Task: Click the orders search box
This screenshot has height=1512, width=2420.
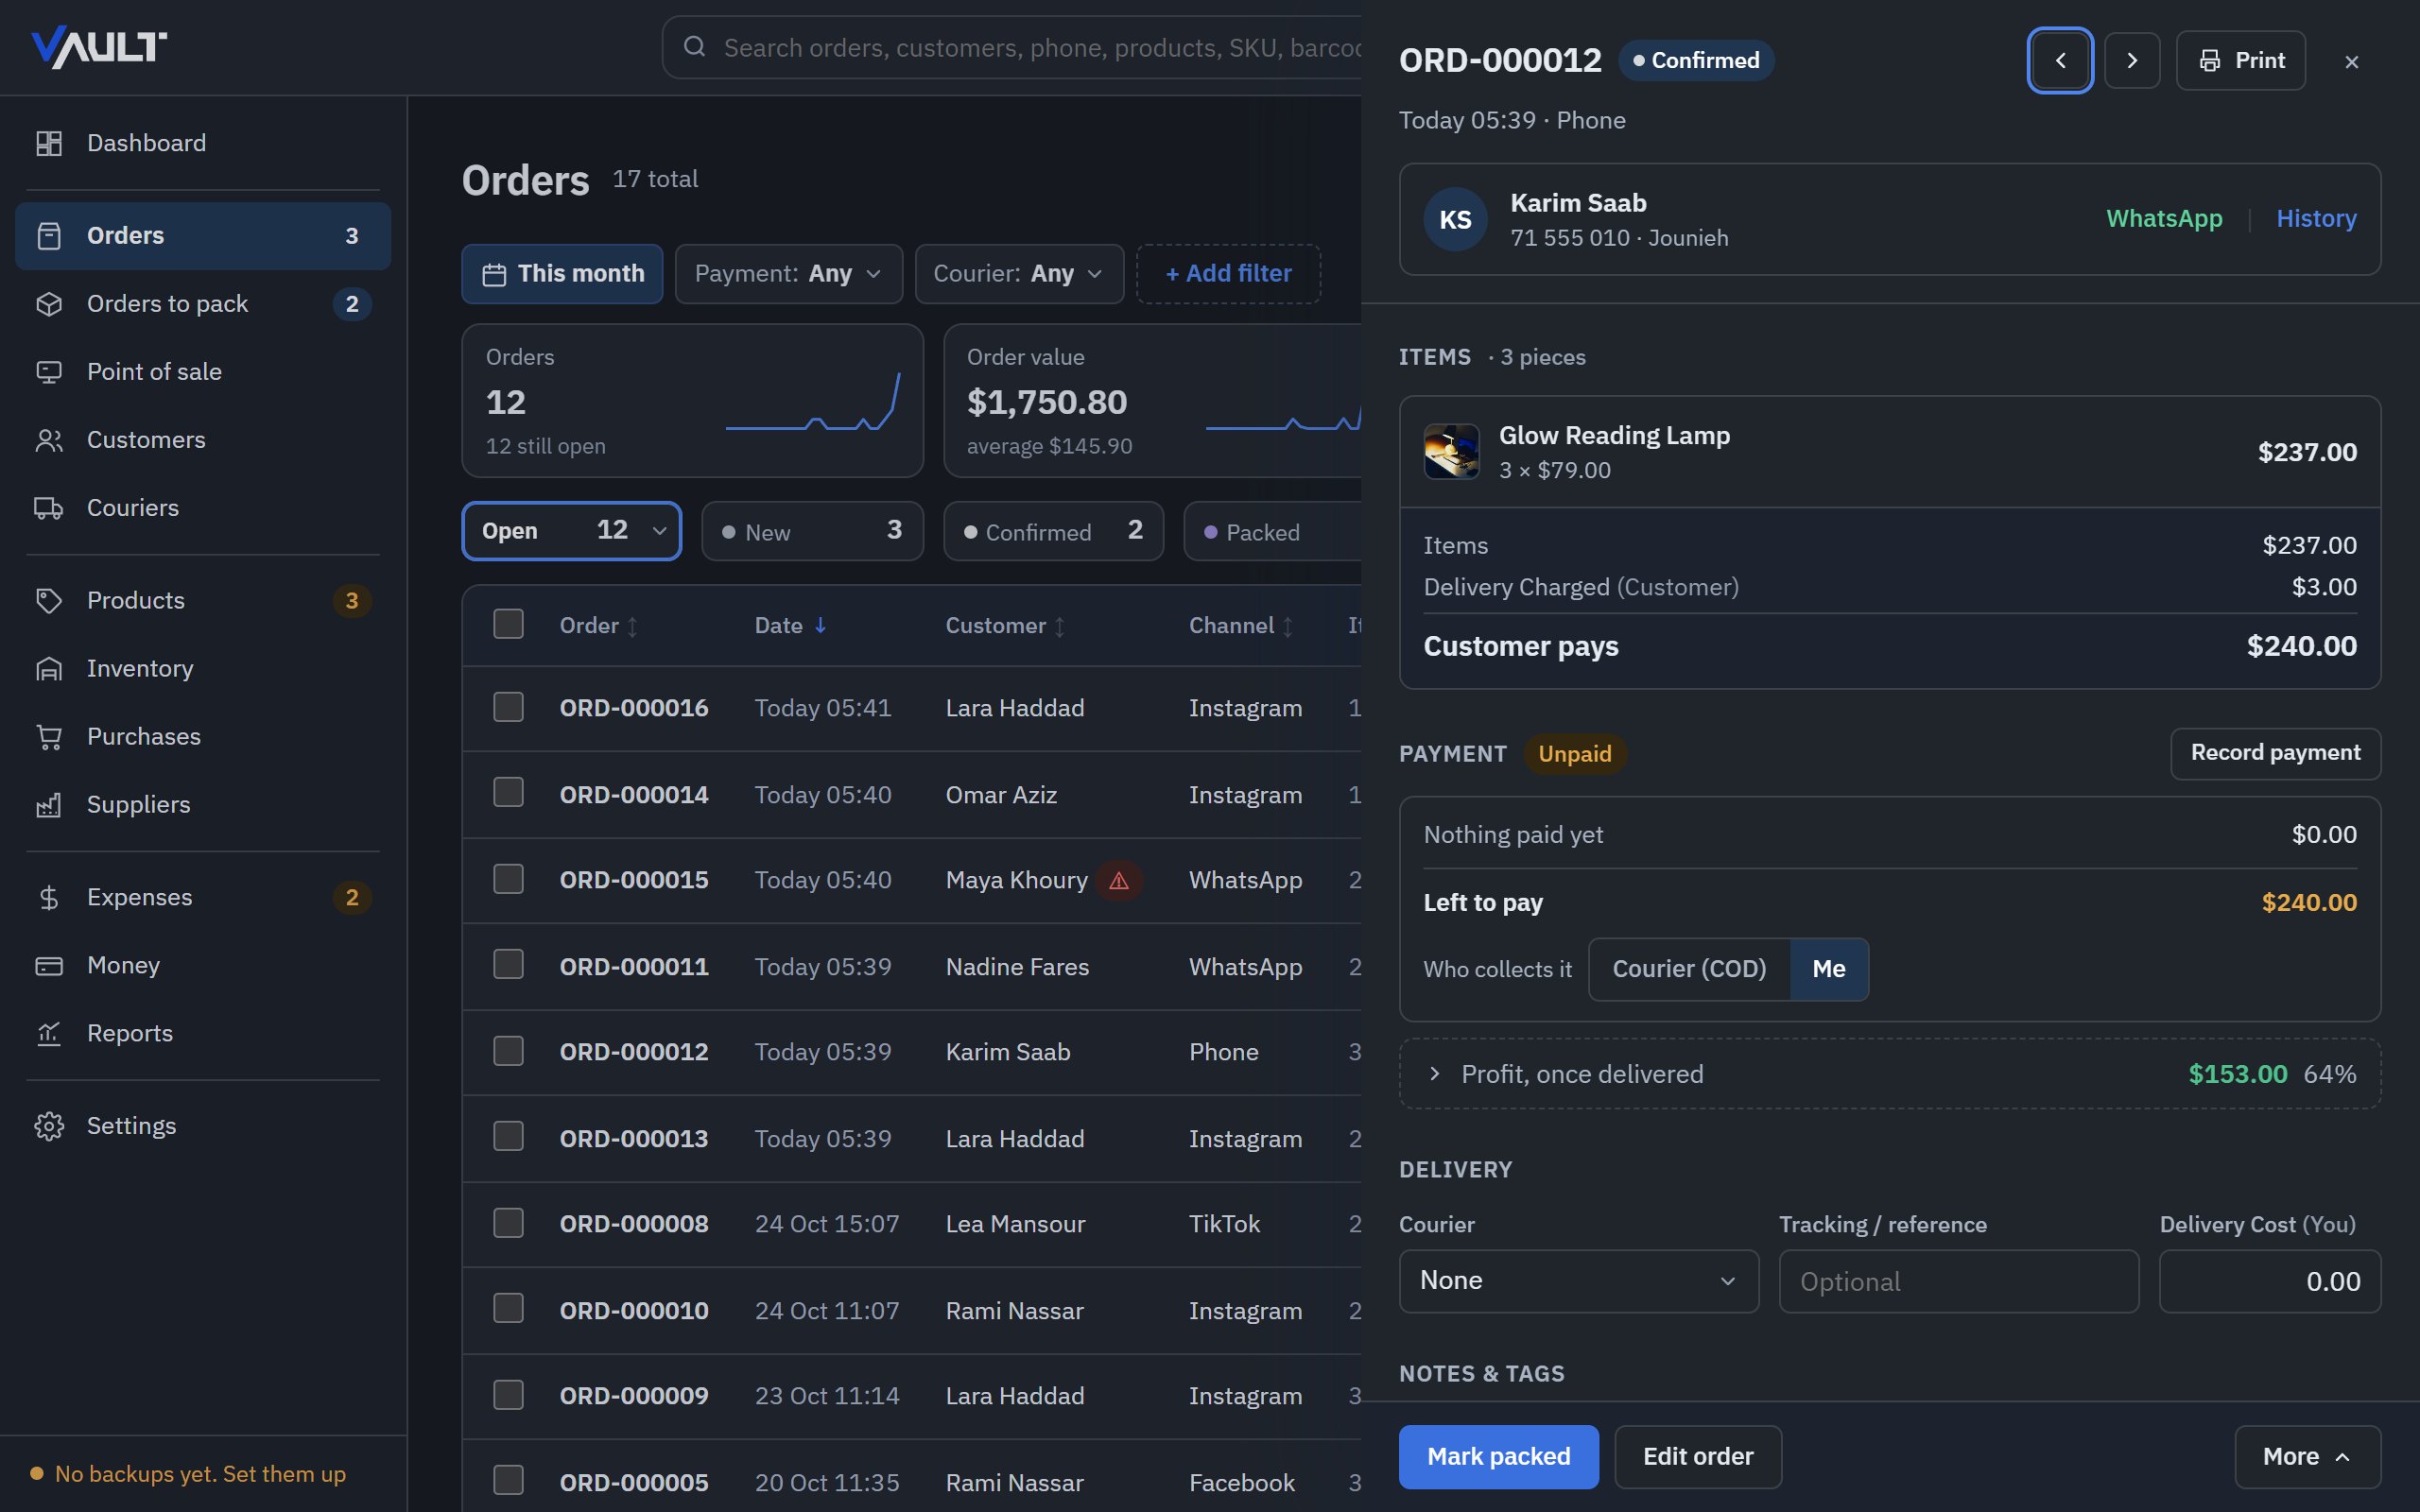Action: tap(1012, 47)
